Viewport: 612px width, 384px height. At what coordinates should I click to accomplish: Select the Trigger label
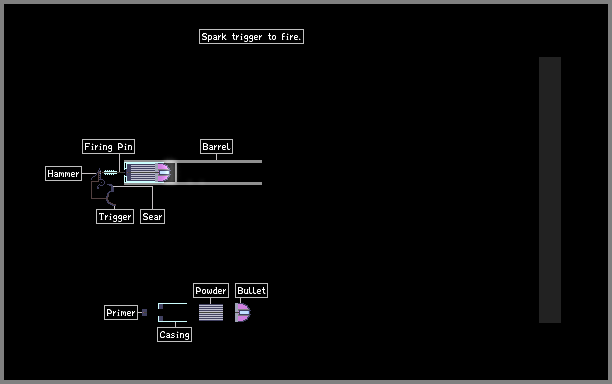point(115,217)
